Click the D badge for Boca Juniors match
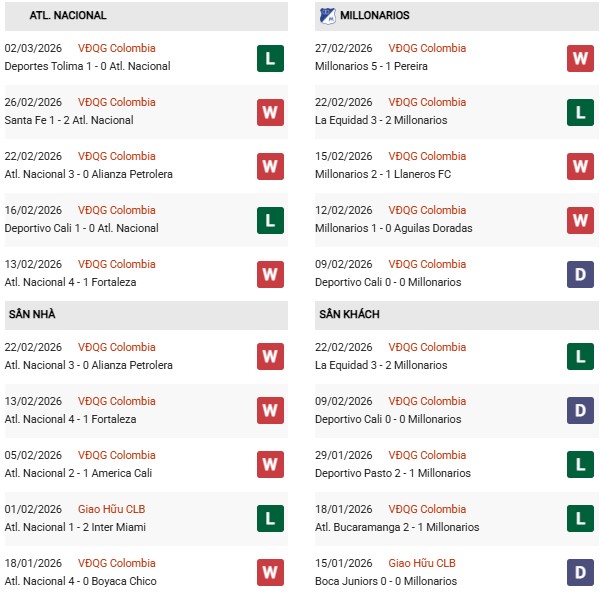 click(x=581, y=573)
